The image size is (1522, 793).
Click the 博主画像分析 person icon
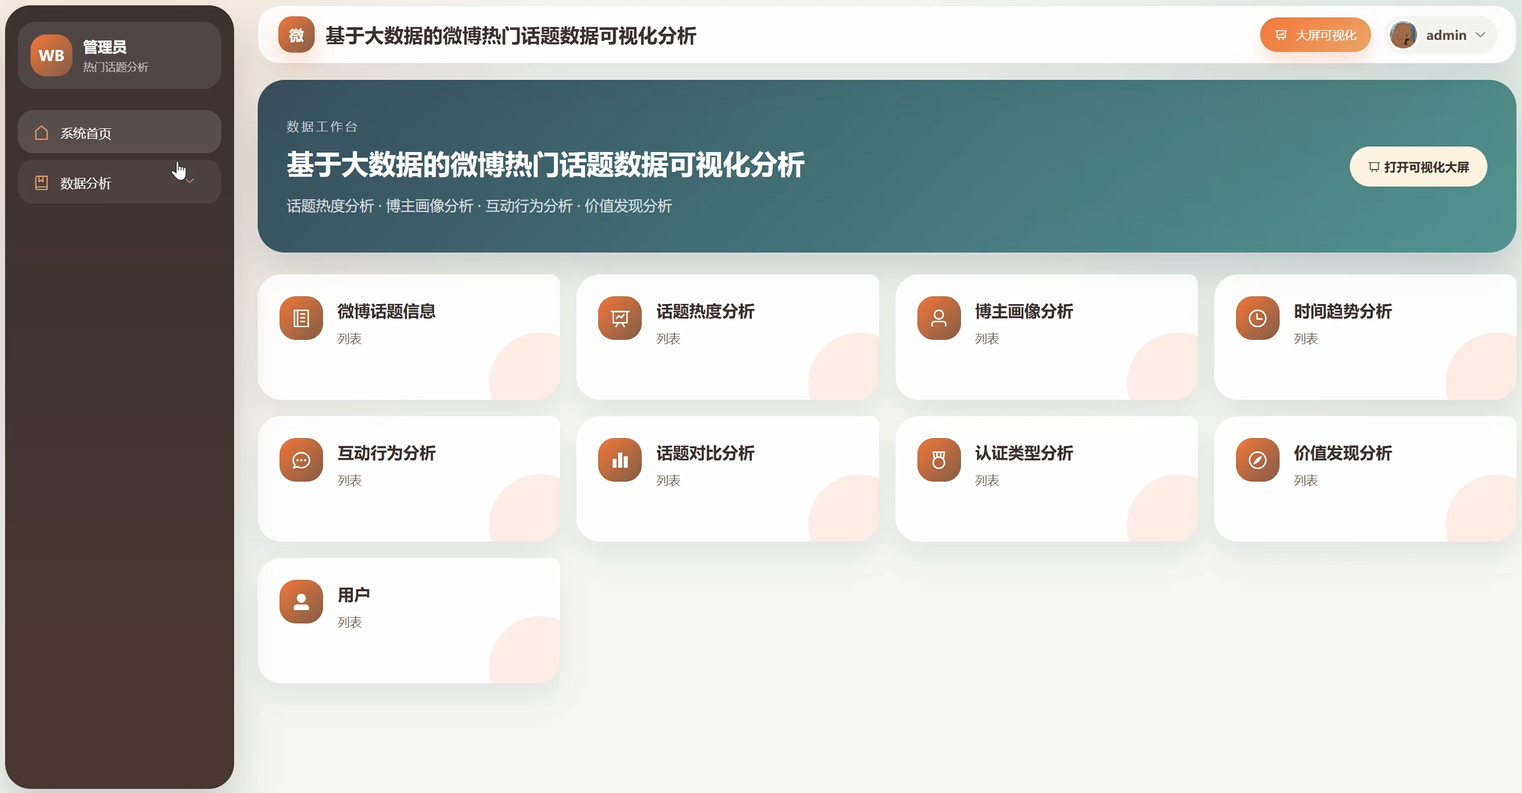939,318
